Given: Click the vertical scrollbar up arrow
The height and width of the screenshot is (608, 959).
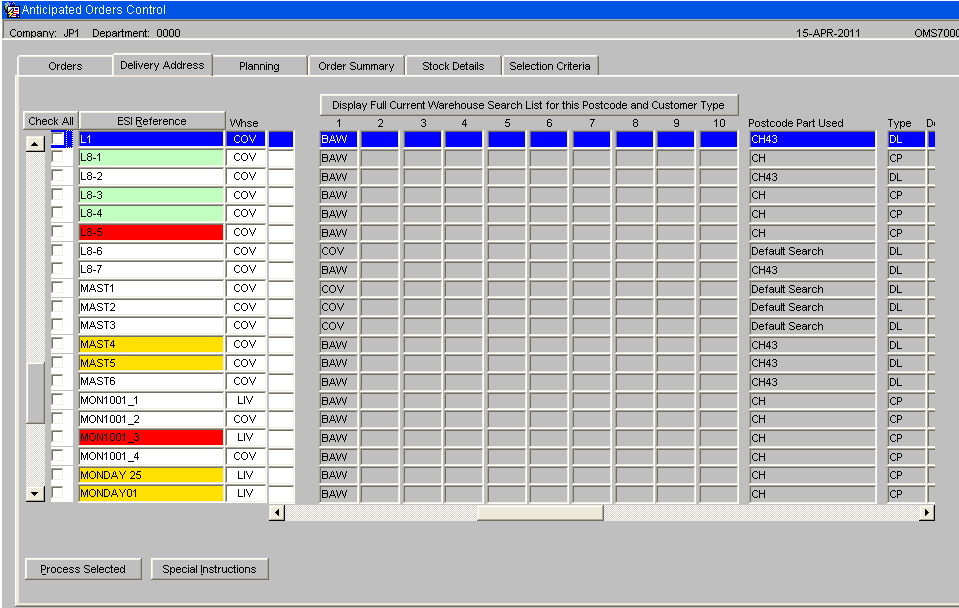Looking at the screenshot, I should coord(35,144).
